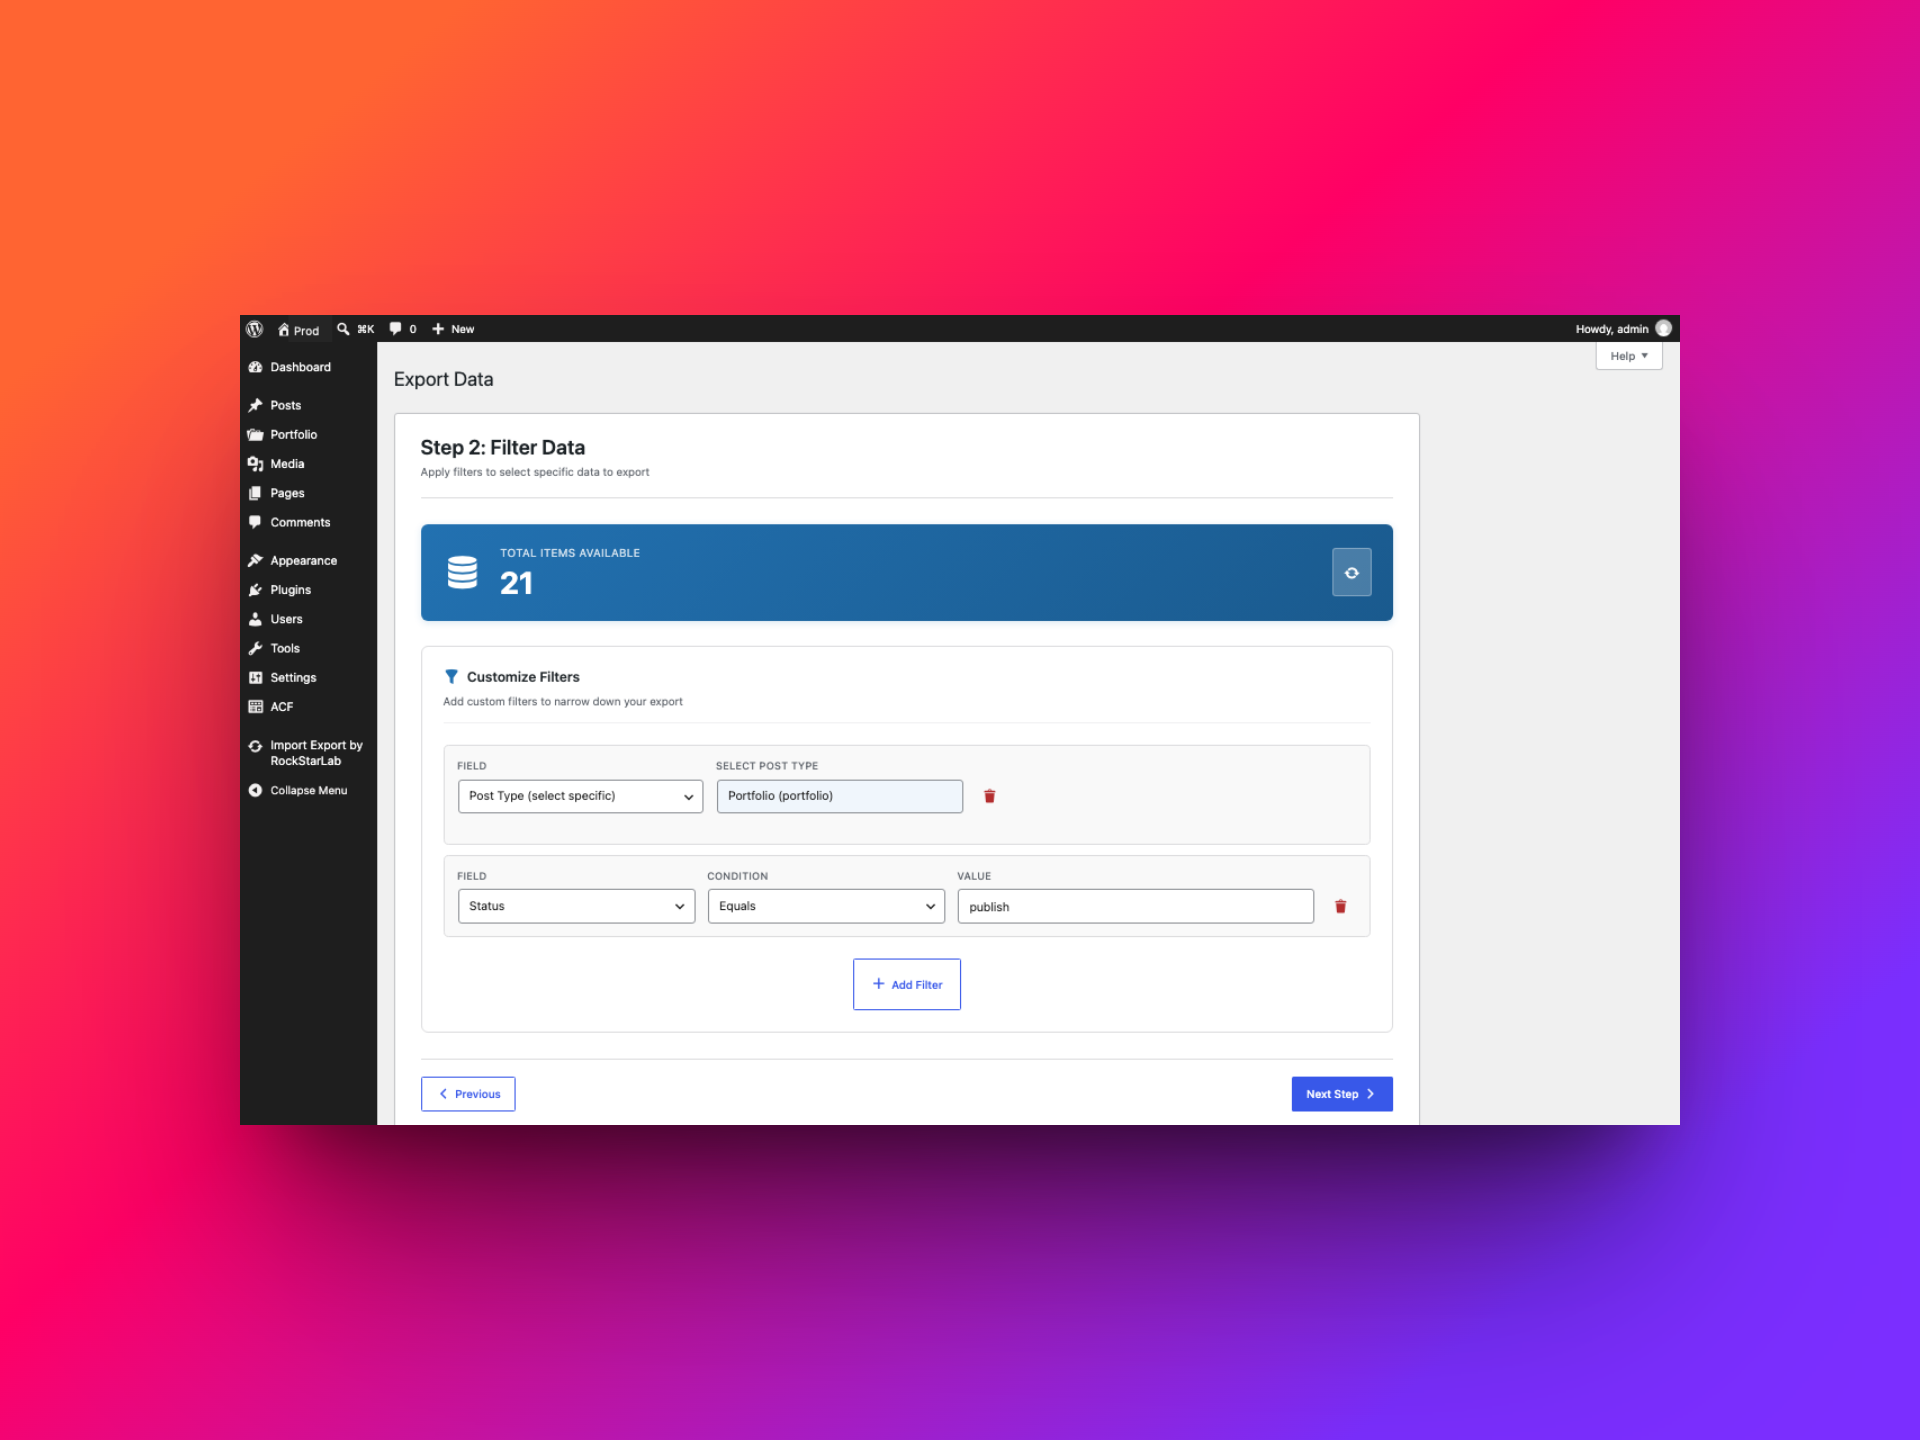Click Collapse Menu in sidebar

308,790
